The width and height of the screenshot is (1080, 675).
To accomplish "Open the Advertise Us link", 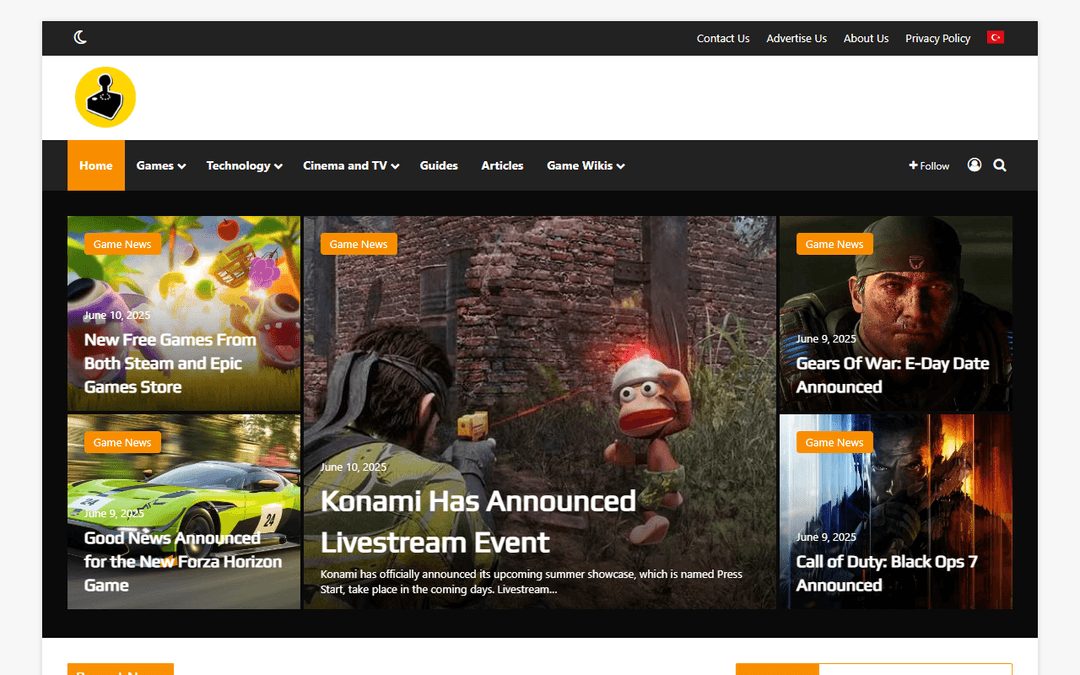I will [x=796, y=39].
